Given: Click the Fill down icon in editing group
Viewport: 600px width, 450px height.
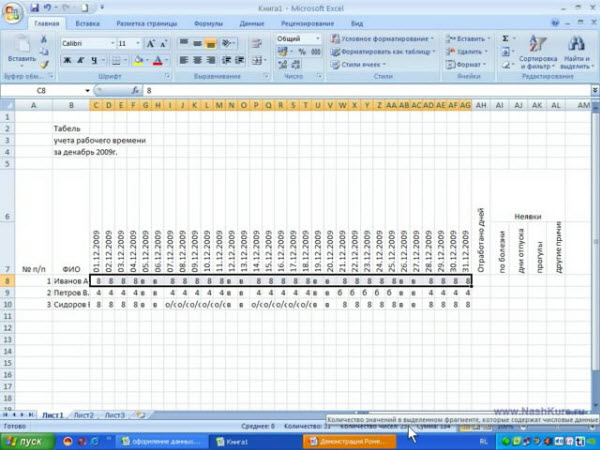Looking at the screenshot, I should click(x=505, y=52).
